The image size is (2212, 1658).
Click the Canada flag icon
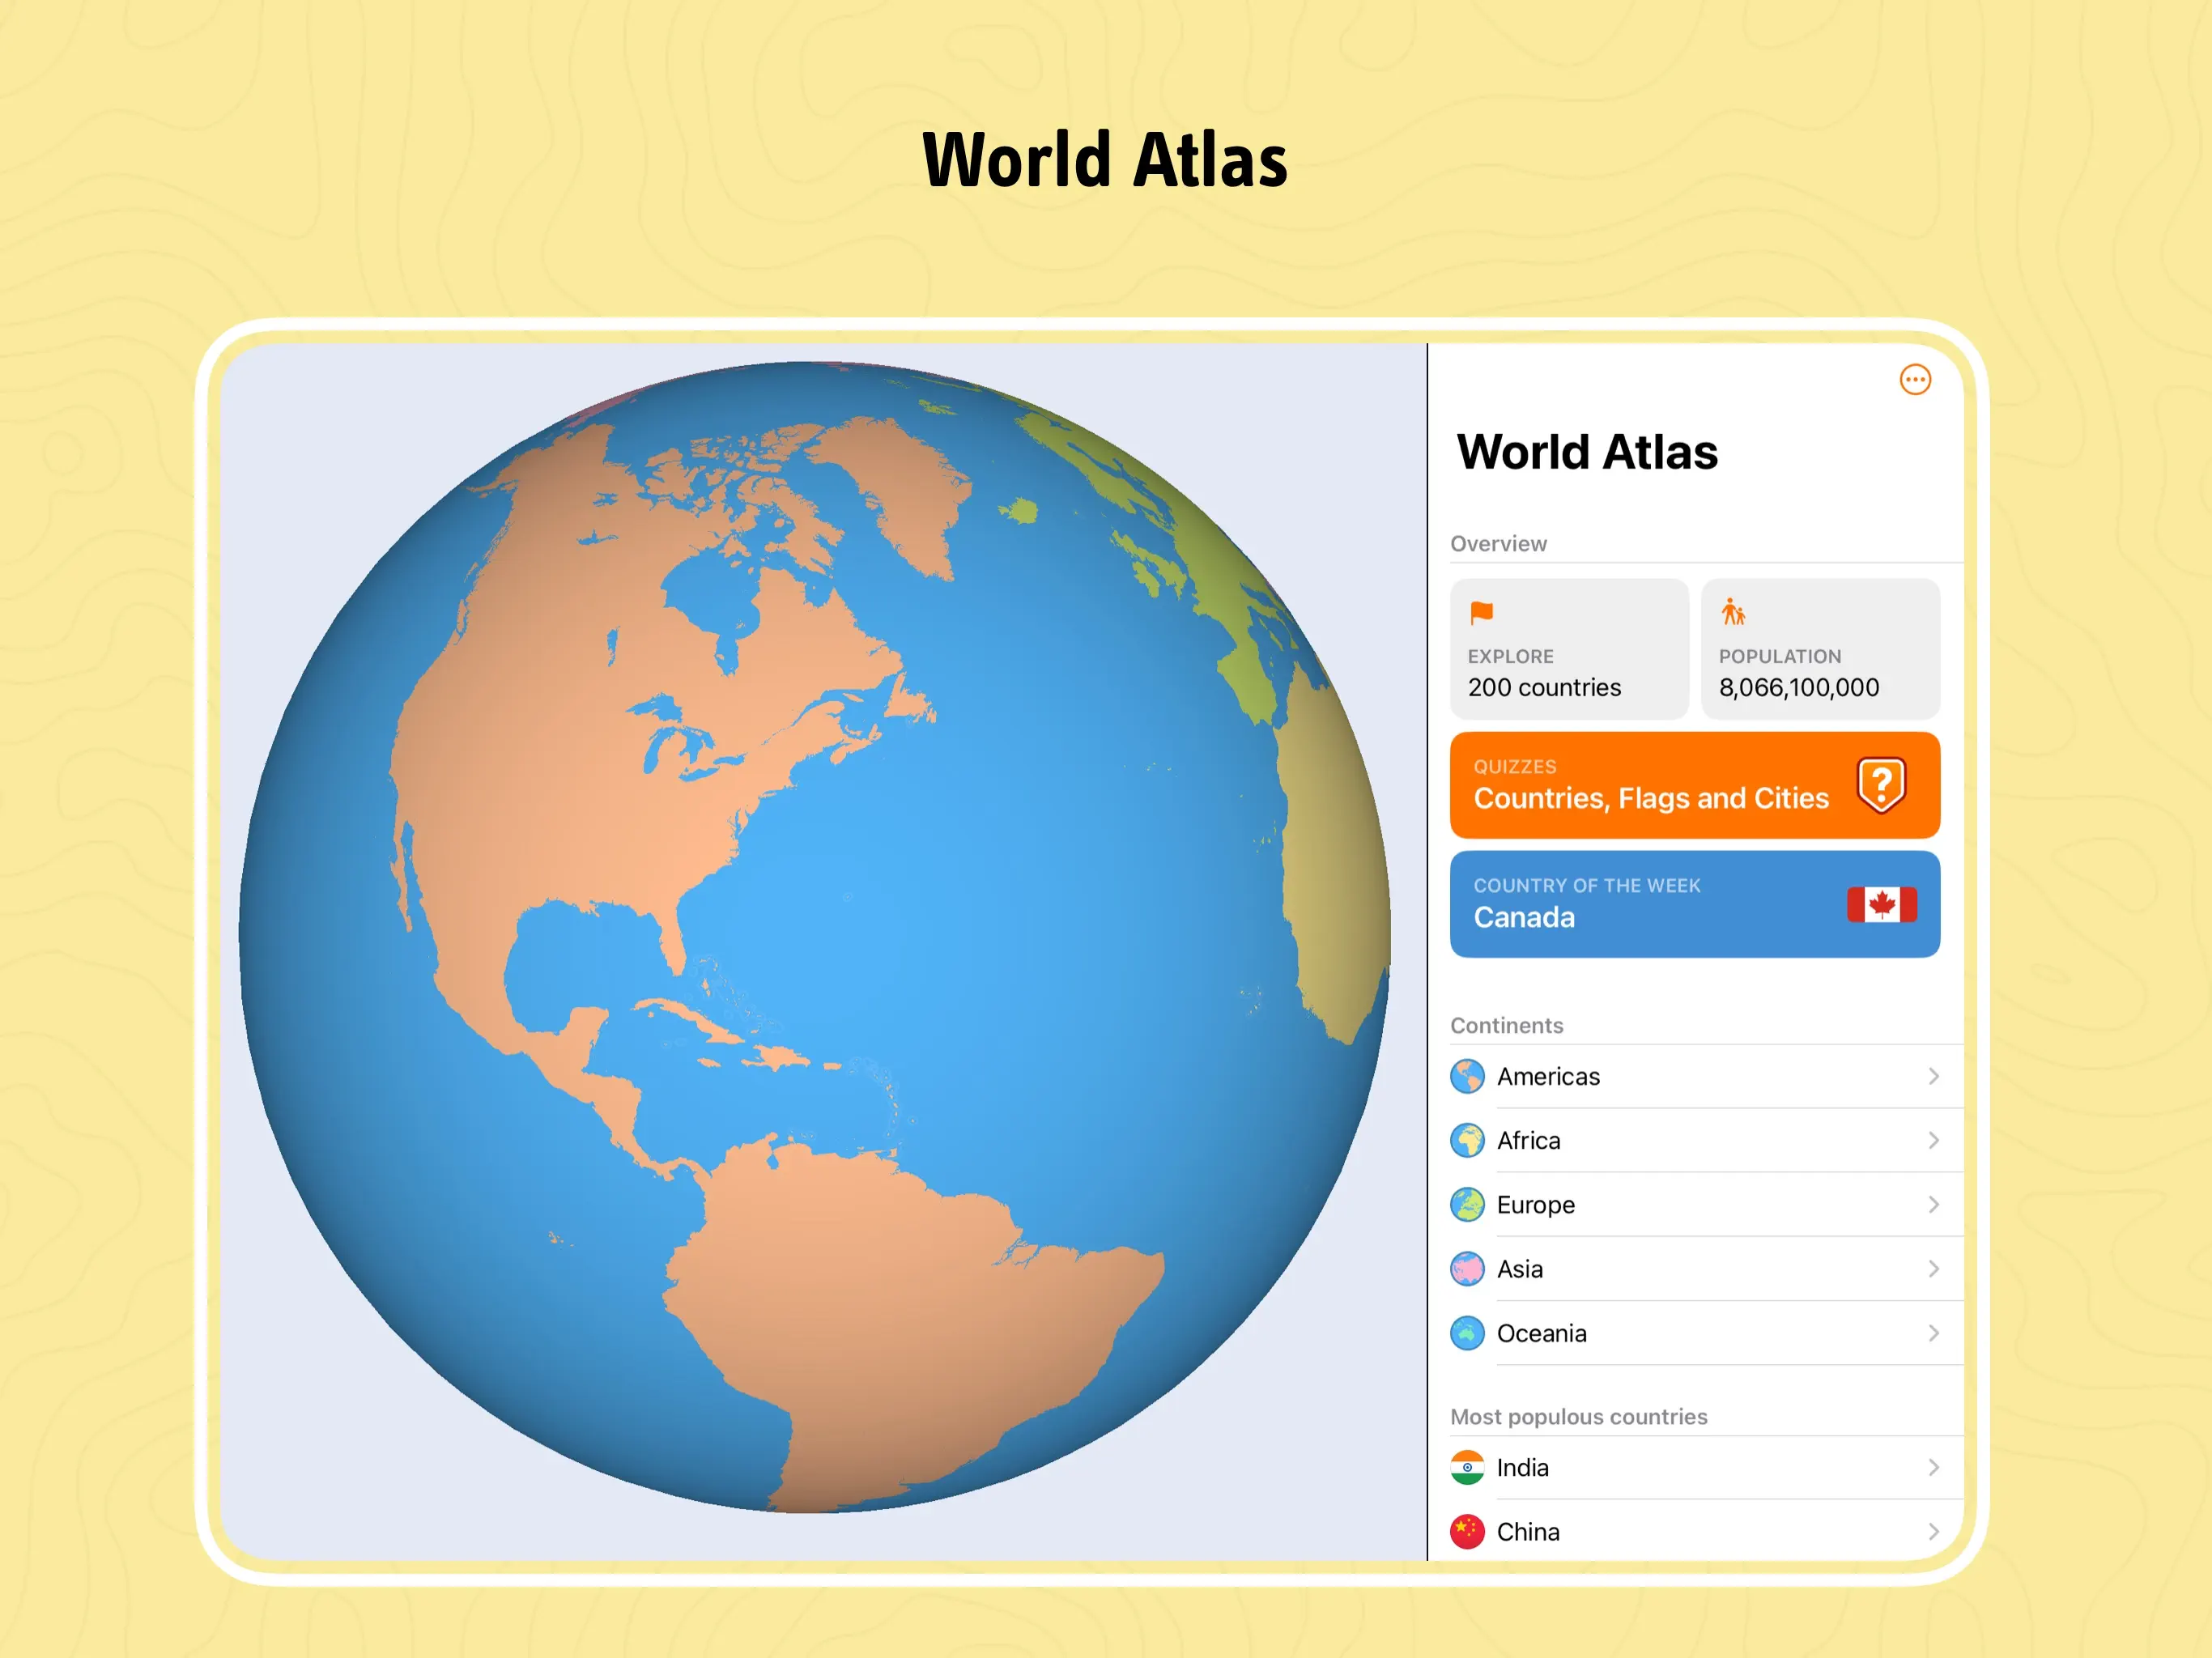pyautogui.click(x=1880, y=905)
